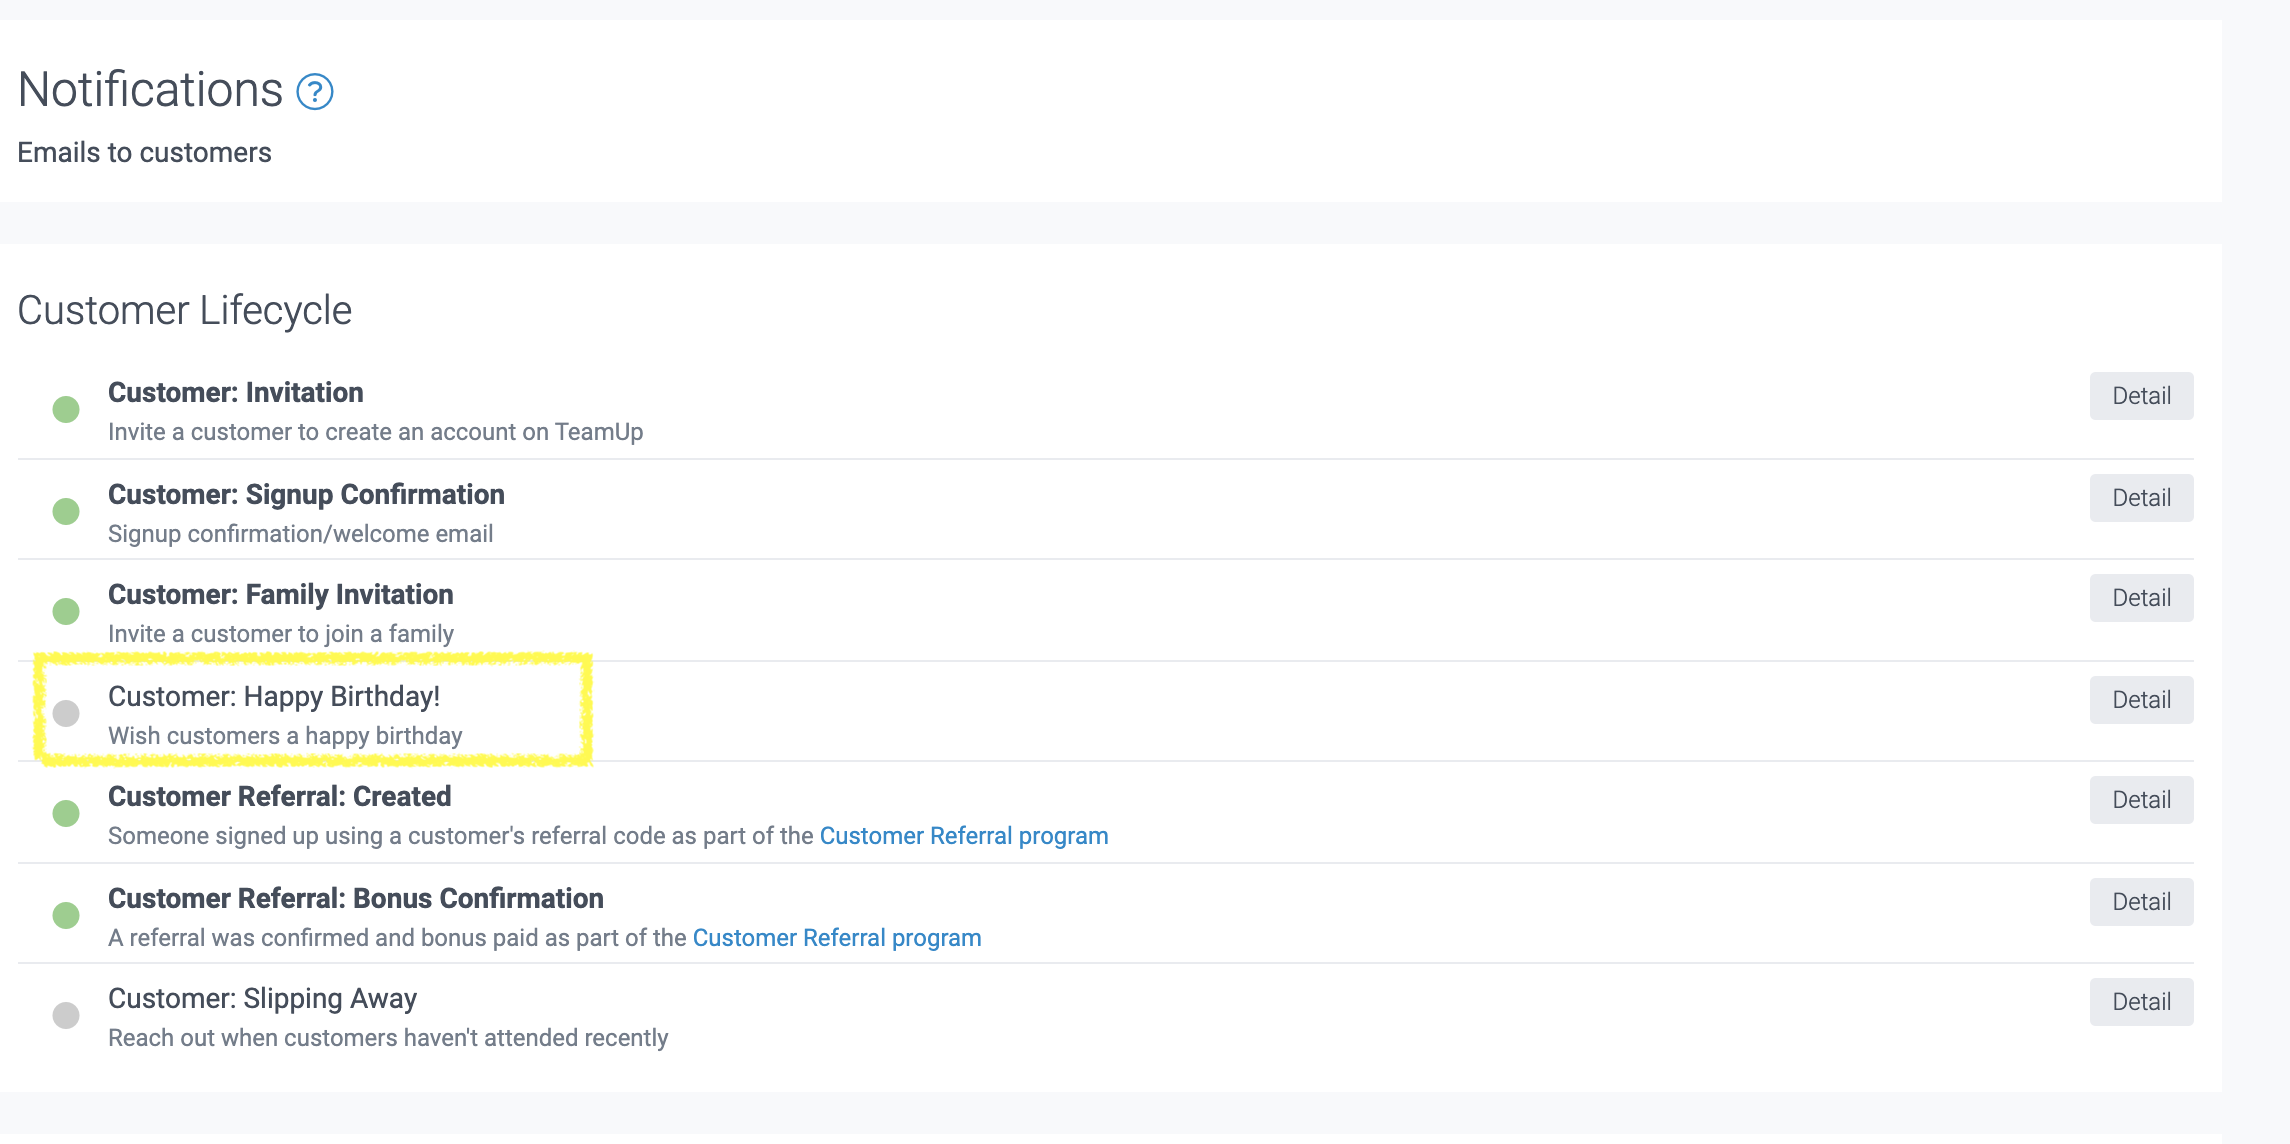Click grey status dot for Slipping Away
The width and height of the screenshot is (2290, 1144).
[x=66, y=1015]
